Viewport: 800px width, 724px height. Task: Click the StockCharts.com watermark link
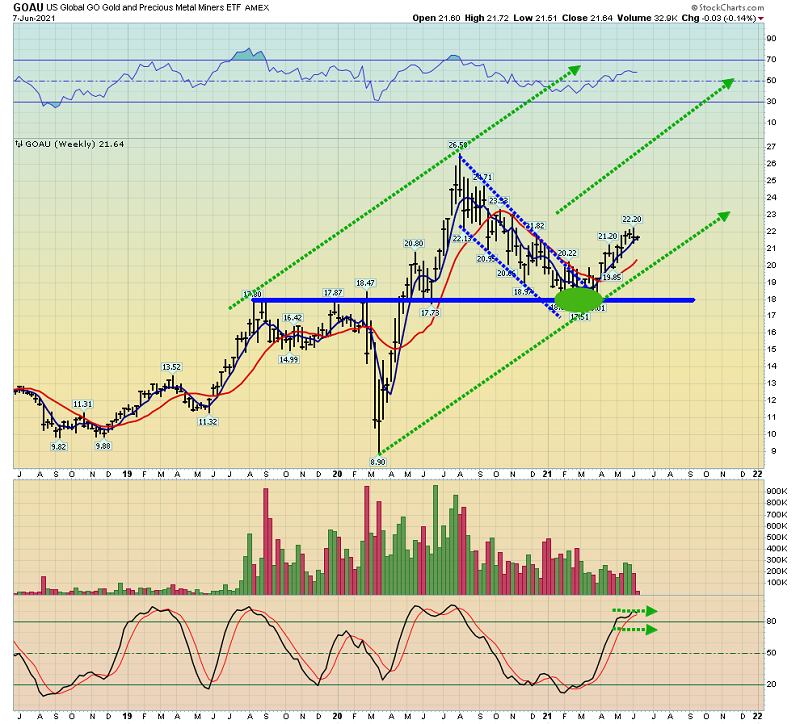pyautogui.click(x=728, y=7)
